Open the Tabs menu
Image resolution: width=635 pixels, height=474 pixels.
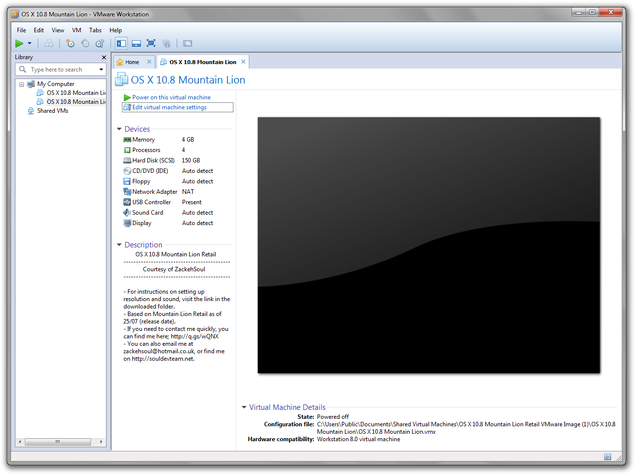(95, 30)
